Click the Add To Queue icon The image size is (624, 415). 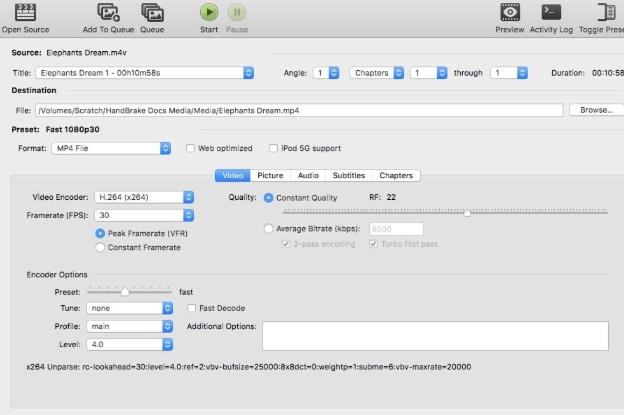tap(108, 12)
